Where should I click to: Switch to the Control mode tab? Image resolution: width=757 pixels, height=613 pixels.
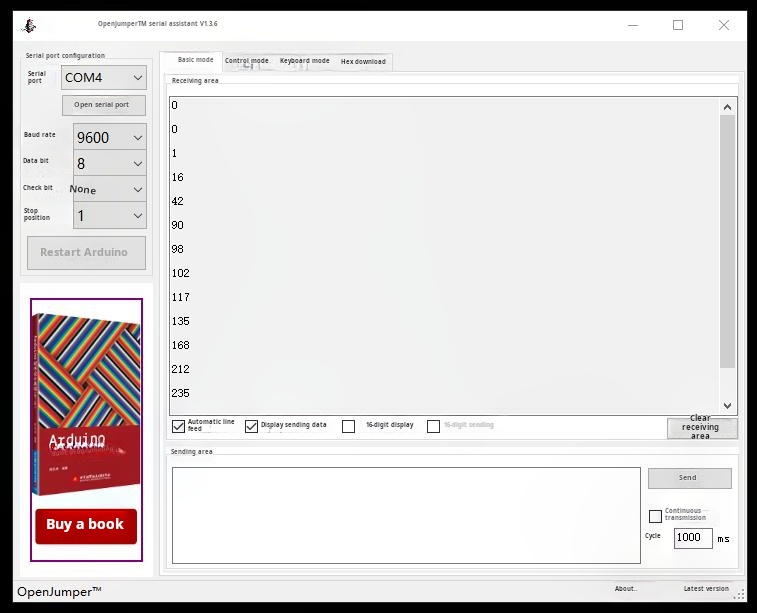246,61
